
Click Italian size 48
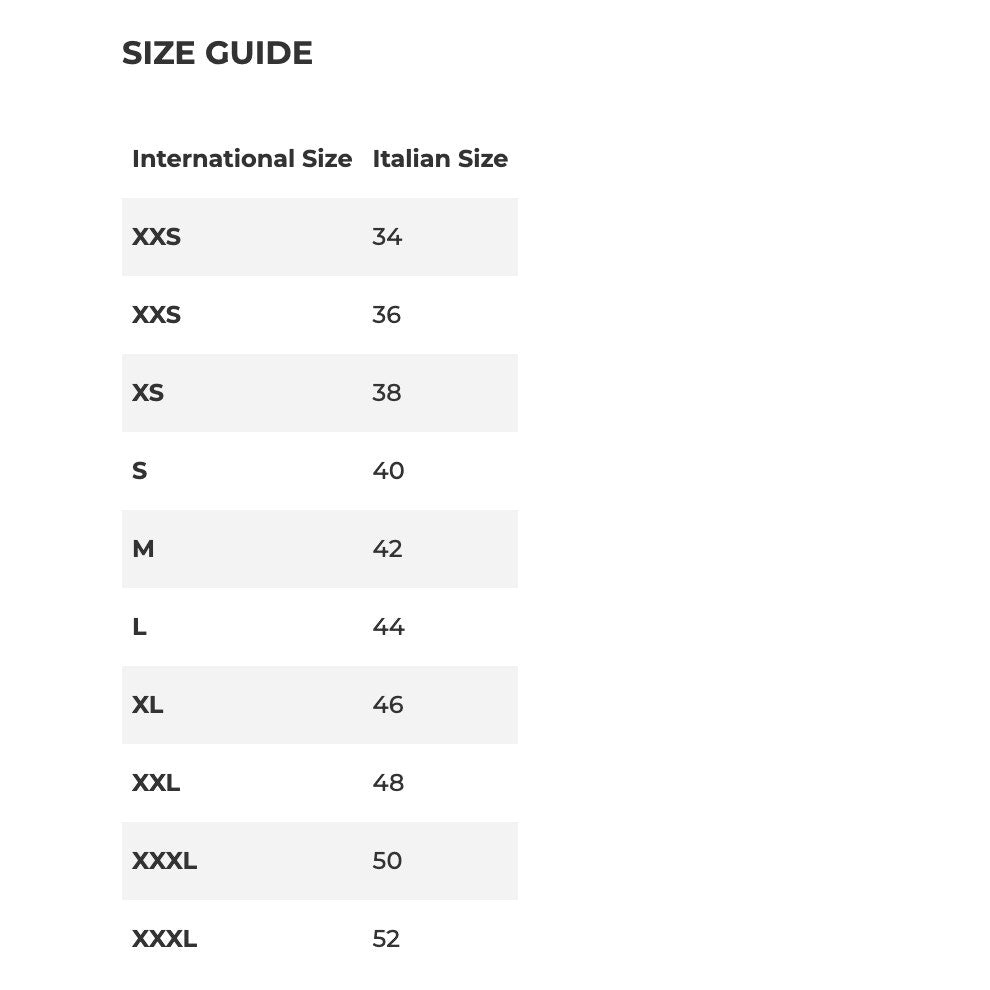tap(388, 782)
